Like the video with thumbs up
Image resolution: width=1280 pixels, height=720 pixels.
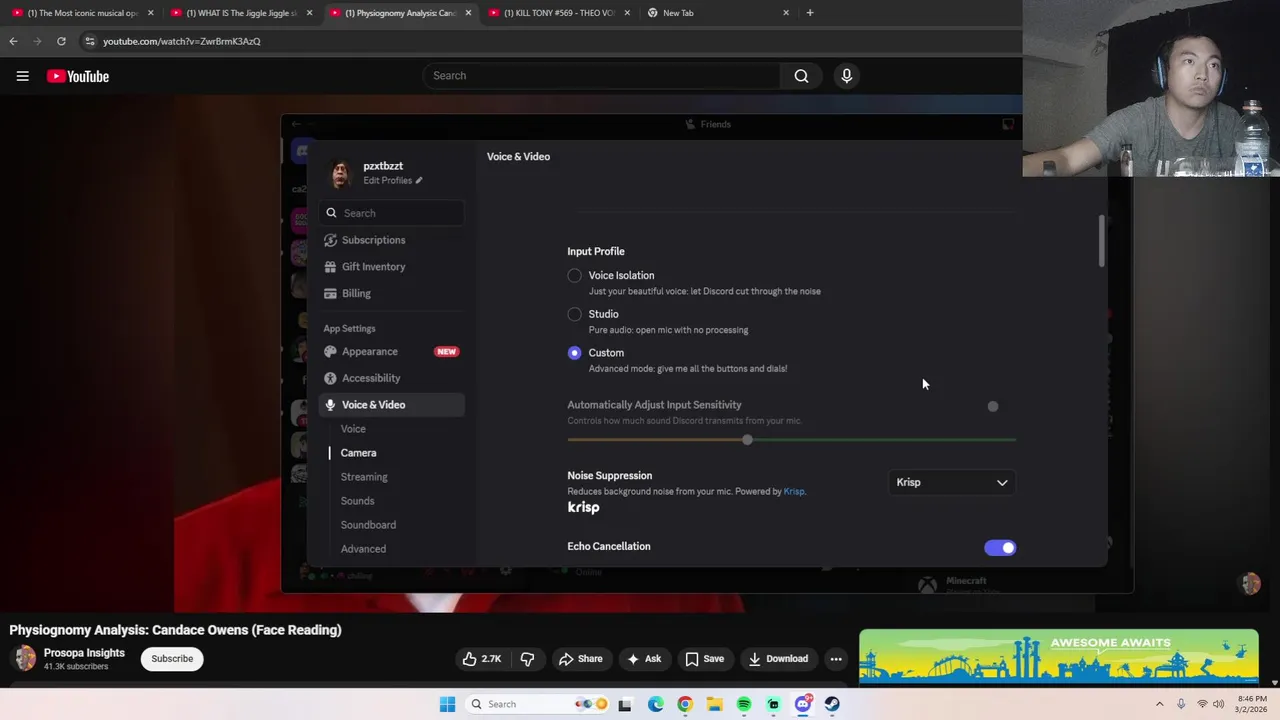point(481,659)
